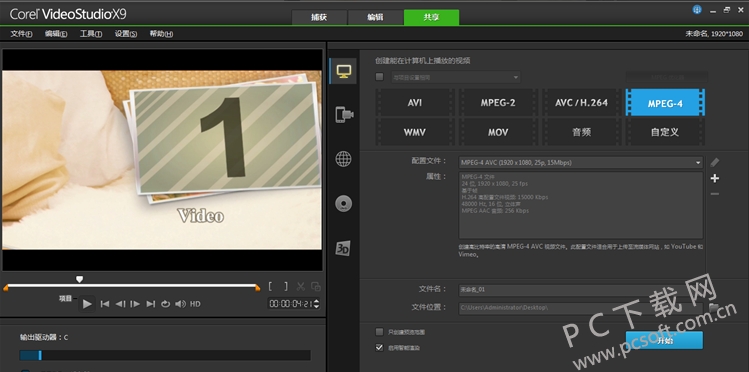Open the 工具 menu
Viewport: 749px width, 372px height.
click(91, 34)
